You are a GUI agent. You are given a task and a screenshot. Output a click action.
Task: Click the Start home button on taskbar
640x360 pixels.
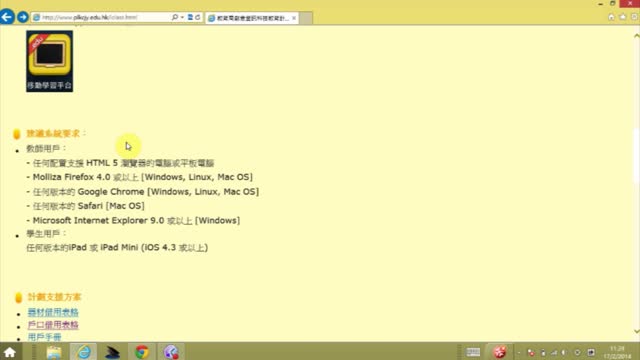click(x=10, y=352)
